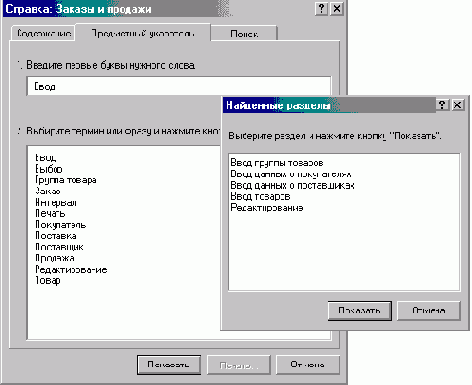Viewport: 472px width, 385px height.
Task: Select the Предметный указатель tab
Action: tap(143, 33)
